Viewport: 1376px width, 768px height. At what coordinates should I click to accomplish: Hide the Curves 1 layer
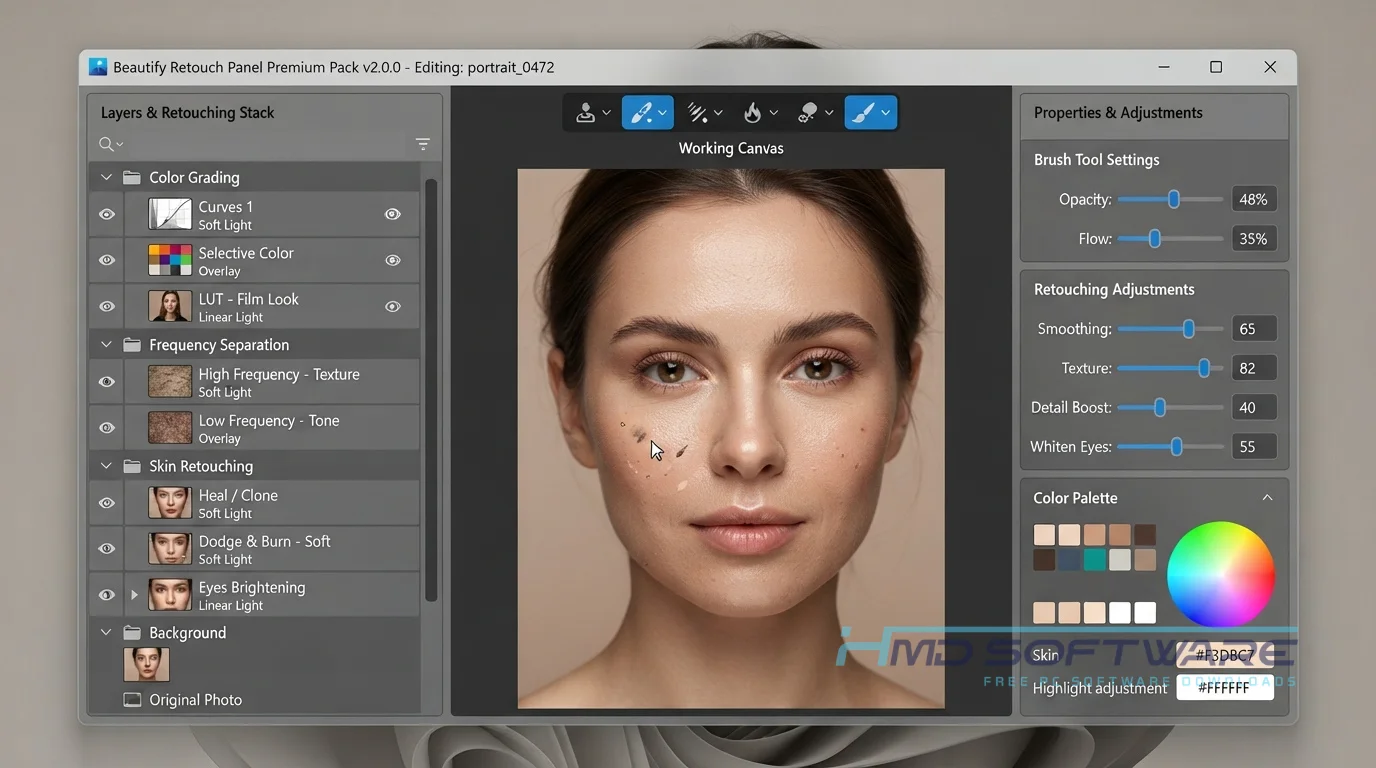click(x=107, y=214)
